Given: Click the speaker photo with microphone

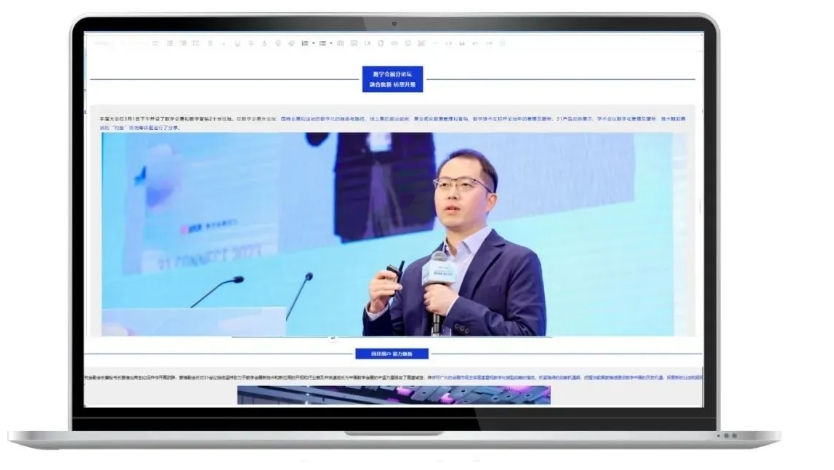Looking at the screenshot, I should (x=388, y=234).
